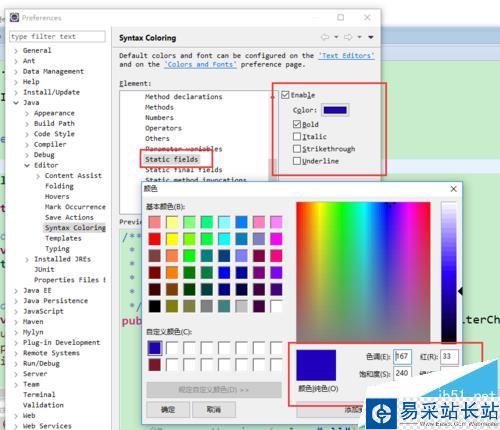Select Syntax Coloring in tree
The image size is (500, 430).
coord(75,228)
